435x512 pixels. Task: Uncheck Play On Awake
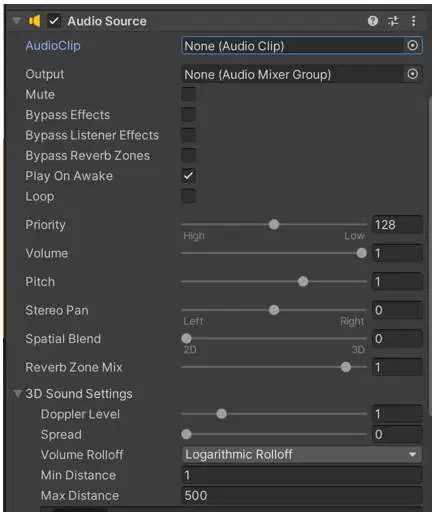(x=189, y=176)
